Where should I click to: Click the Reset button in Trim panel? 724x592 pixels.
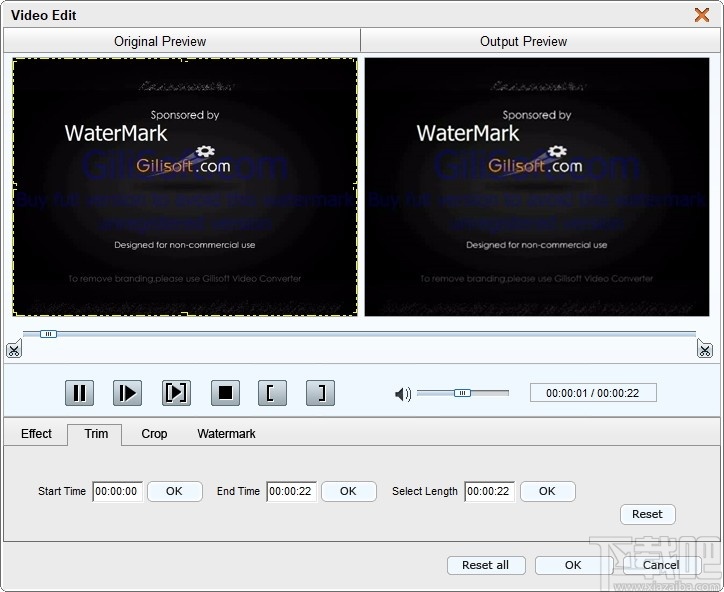647,514
